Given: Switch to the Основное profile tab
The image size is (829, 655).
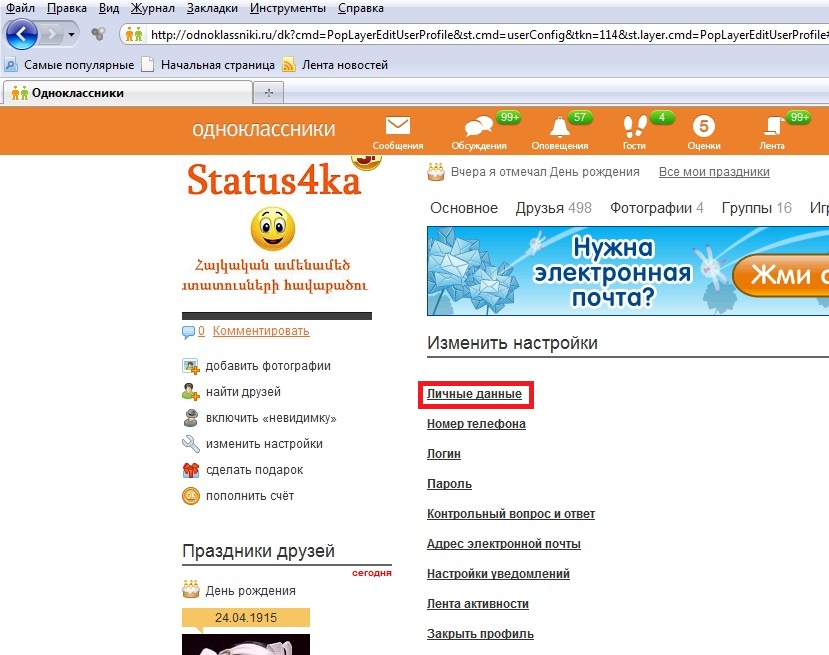Looking at the screenshot, I should point(464,208).
